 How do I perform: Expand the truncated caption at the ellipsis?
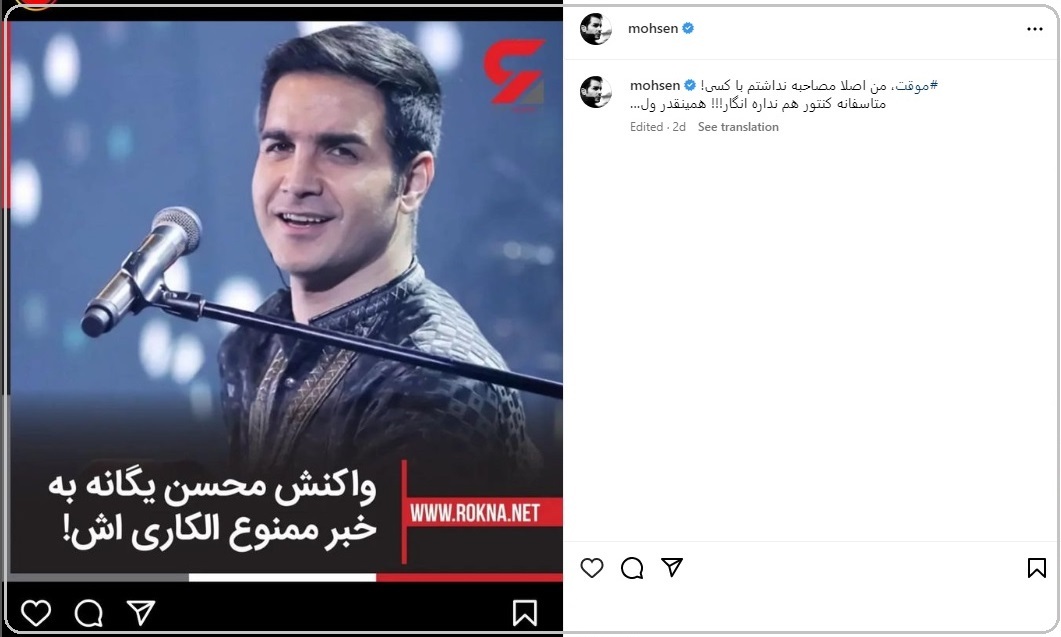pos(635,104)
